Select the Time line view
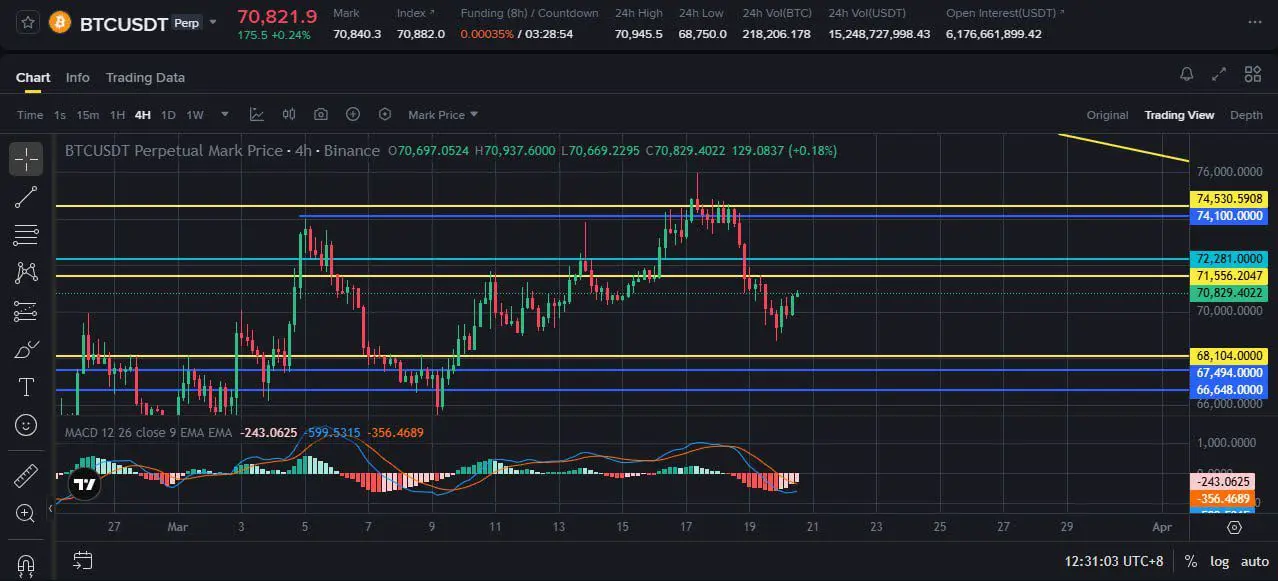 [30, 115]
